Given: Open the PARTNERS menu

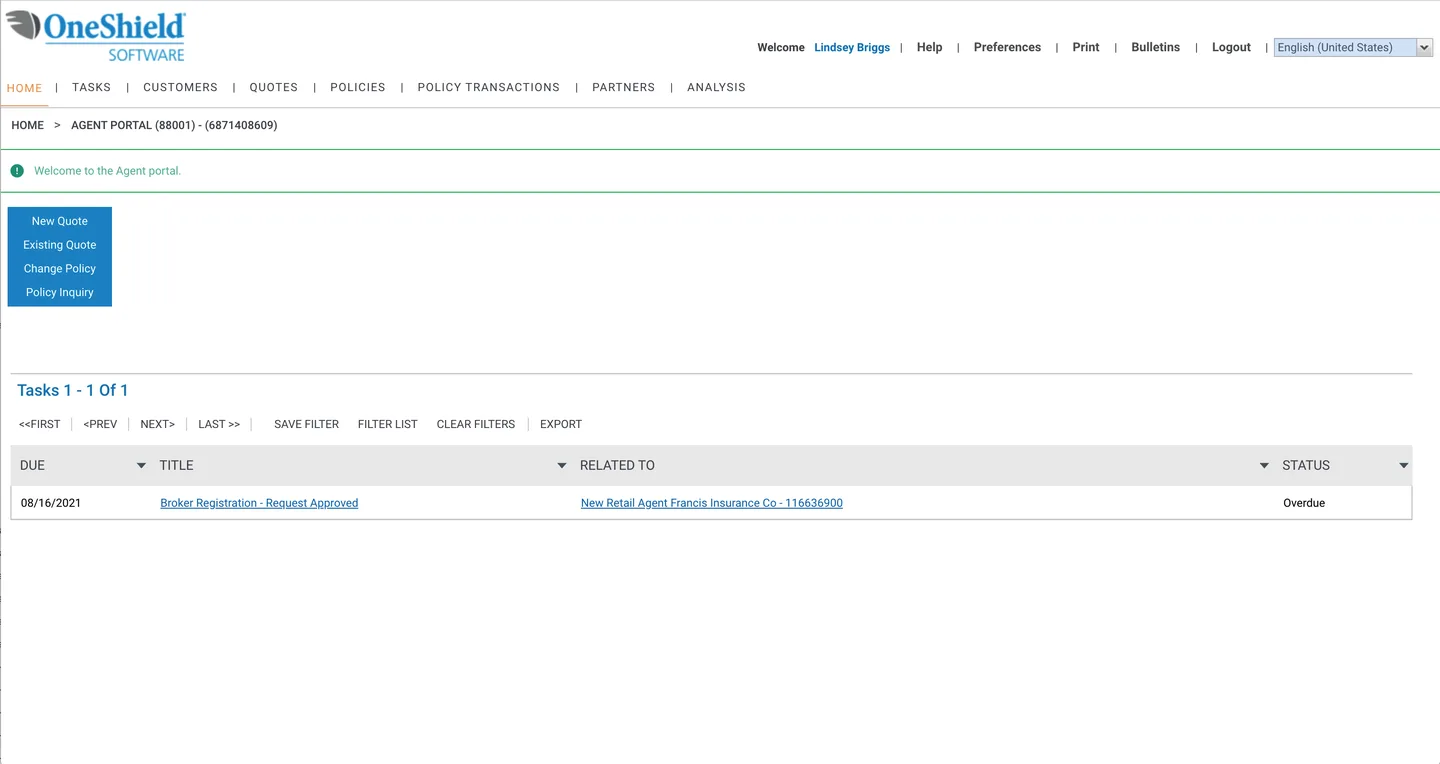Looking at the screenshot, I should point(623,87).
